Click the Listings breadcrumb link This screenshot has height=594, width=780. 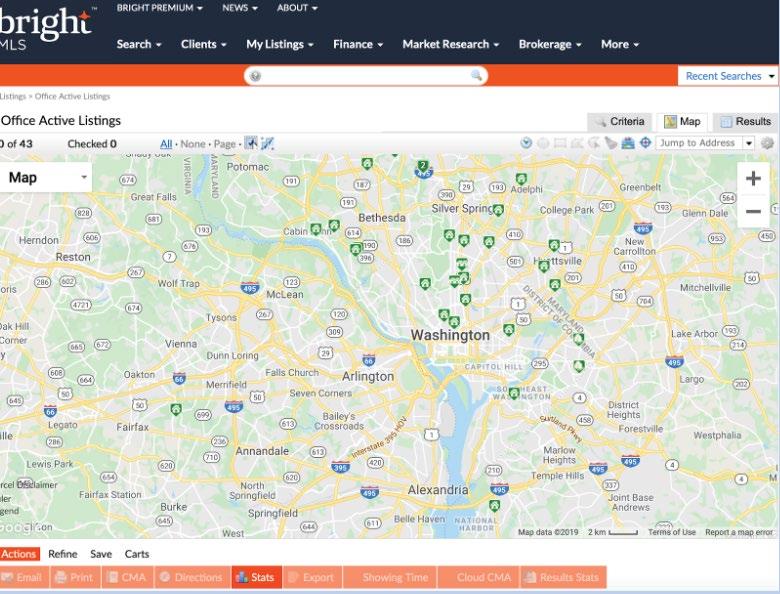[13, 96]
